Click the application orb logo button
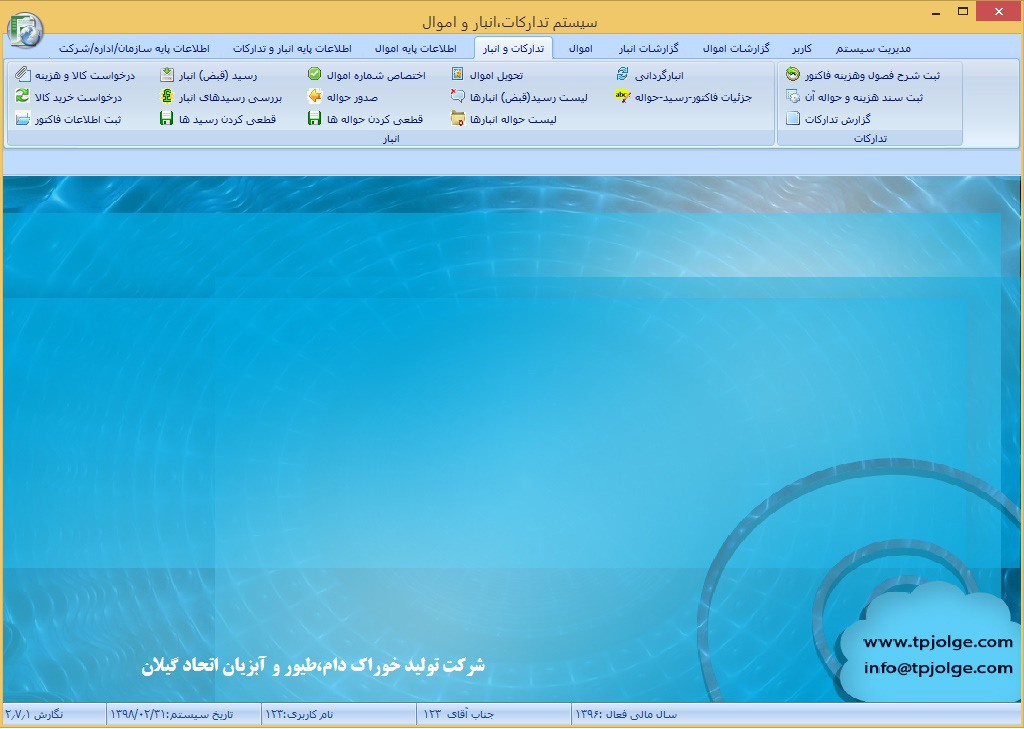Viewport: 1024px width, 729px height. point(25,29)
